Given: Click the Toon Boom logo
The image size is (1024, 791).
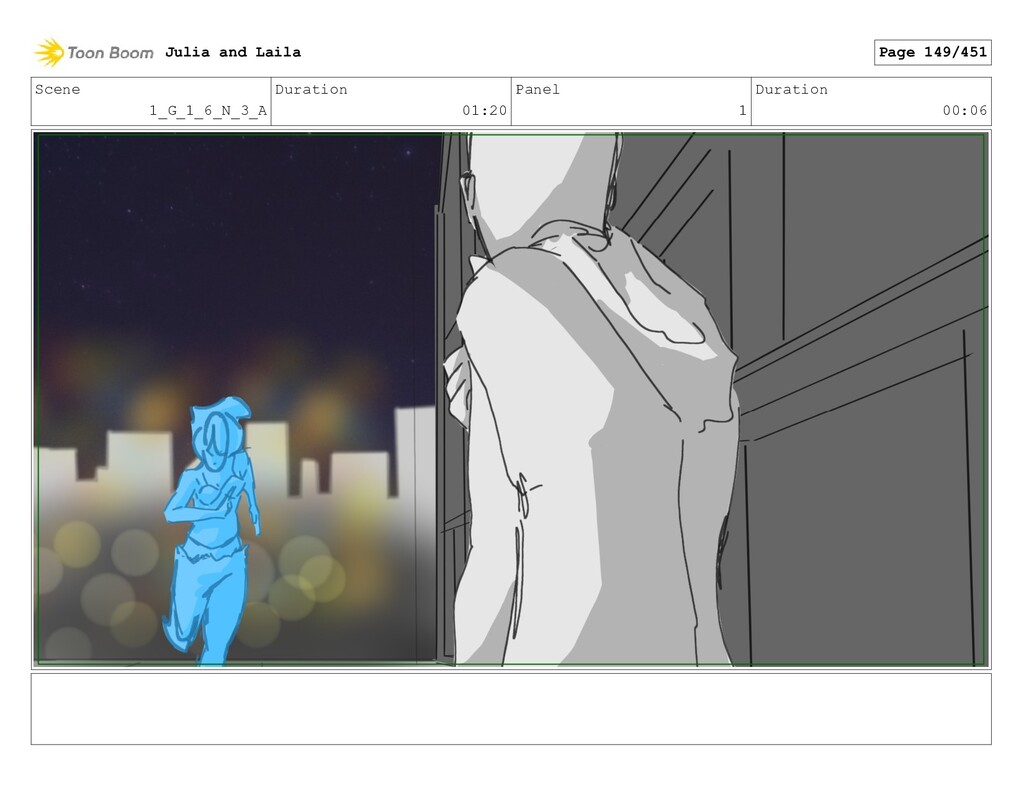Looking at the screenshot, I should click(x=94, y=52).
